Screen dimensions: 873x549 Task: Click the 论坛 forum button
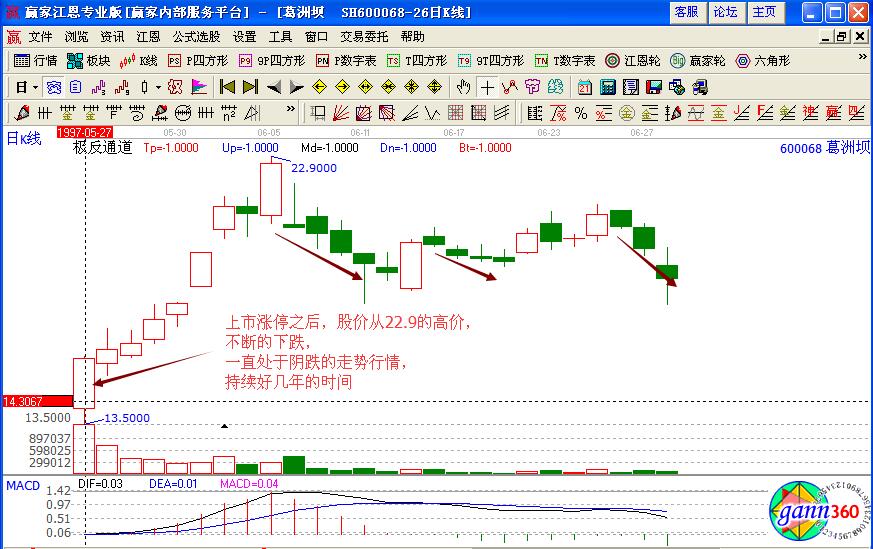tap(725, 12)
